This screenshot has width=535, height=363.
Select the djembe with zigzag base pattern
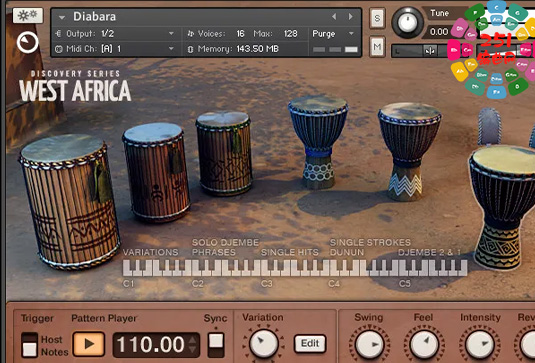(x=409, y=152)
